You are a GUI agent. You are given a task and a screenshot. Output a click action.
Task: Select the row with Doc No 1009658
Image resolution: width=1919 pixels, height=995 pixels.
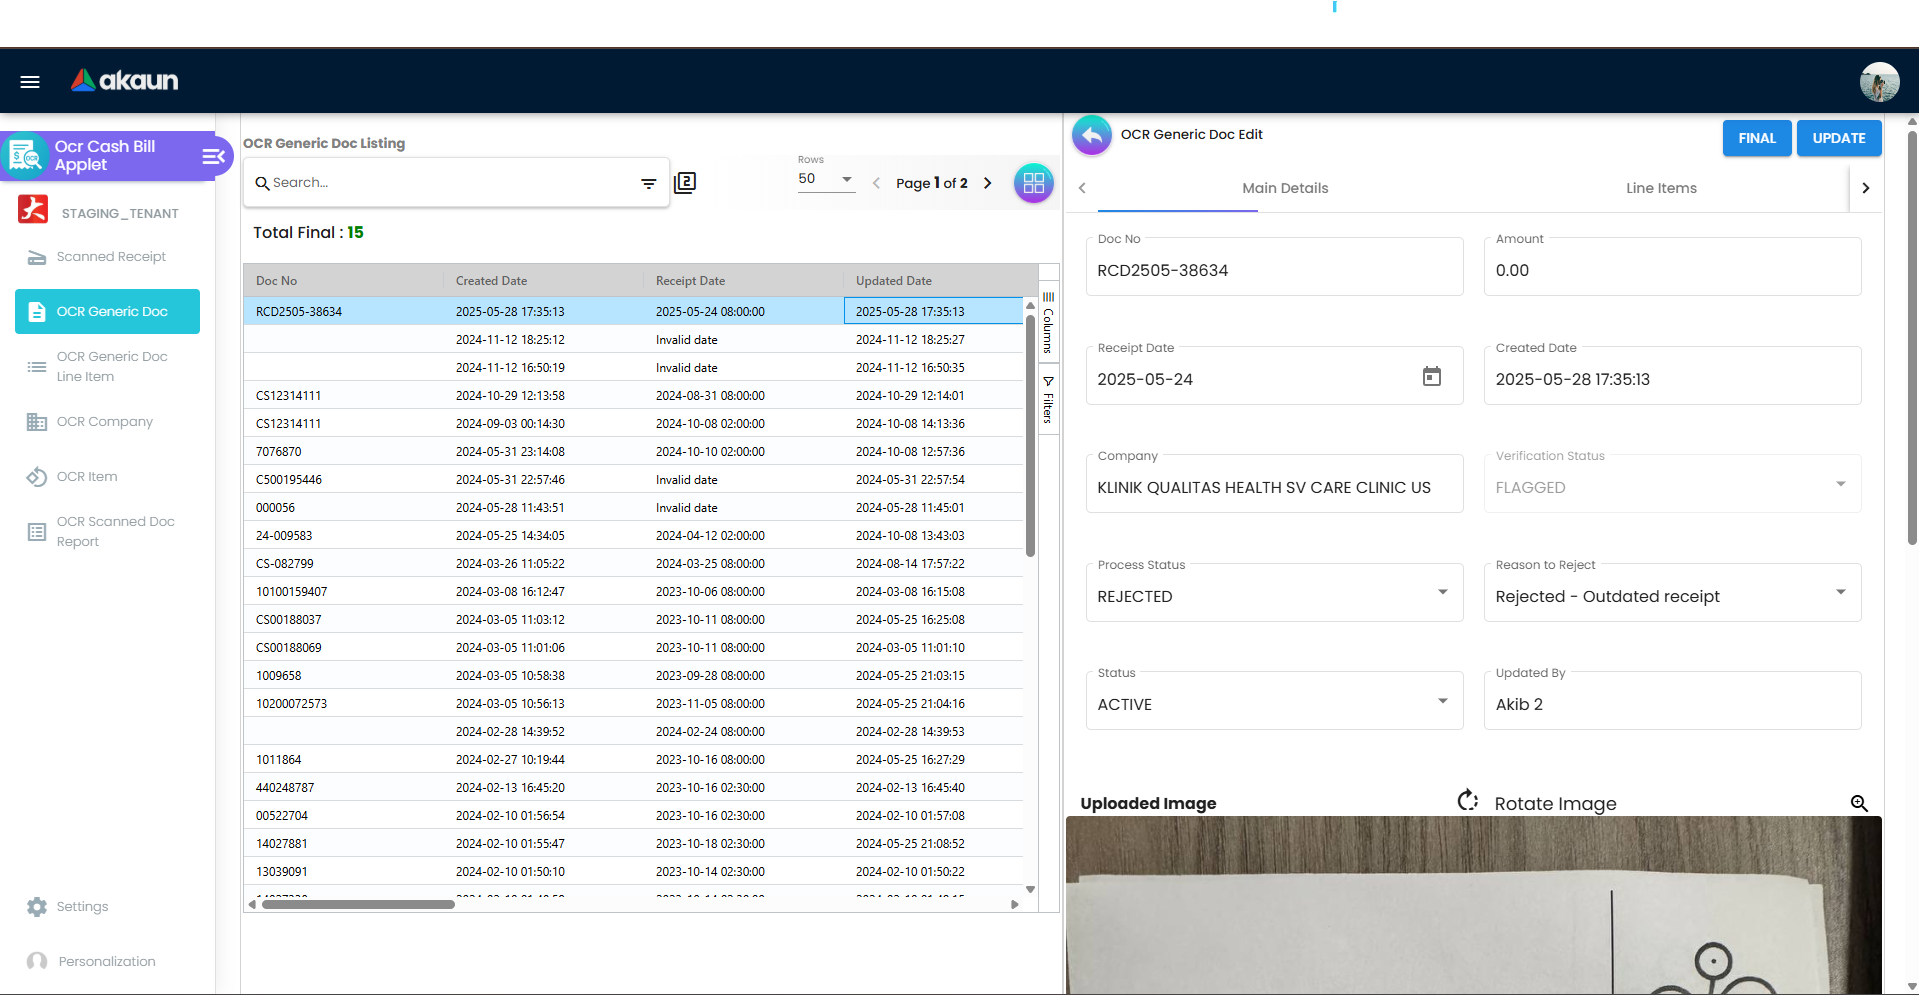click(x=633, y=676)
